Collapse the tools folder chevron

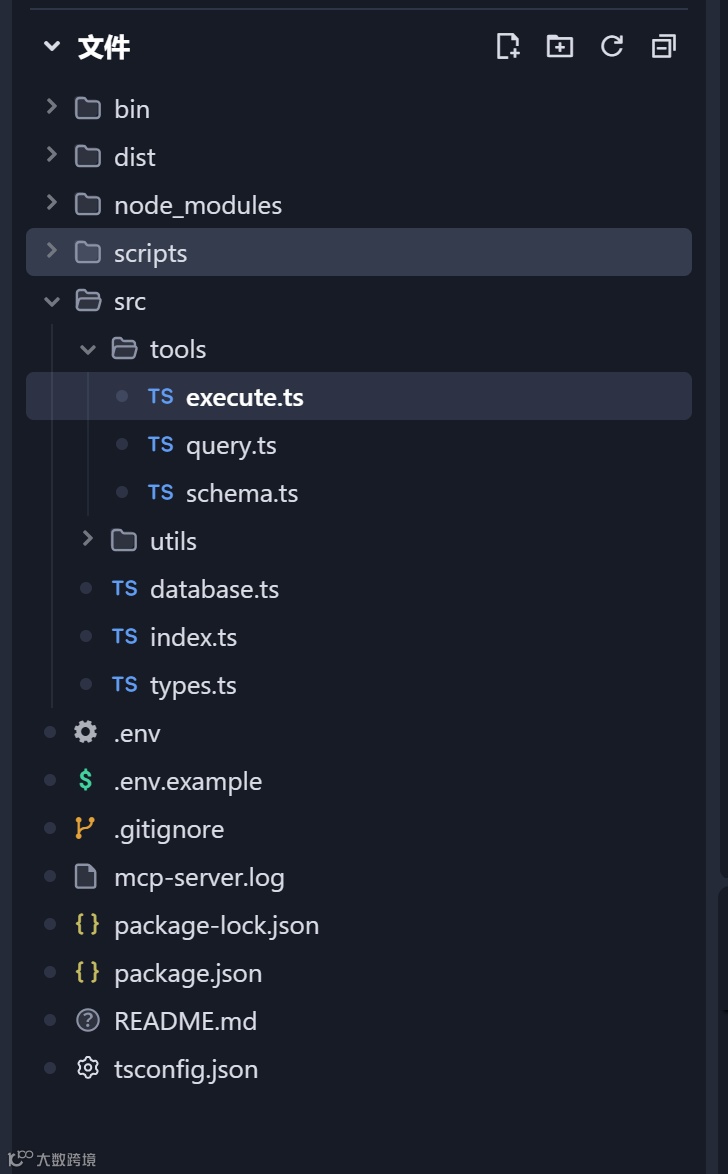pos(88,349)
